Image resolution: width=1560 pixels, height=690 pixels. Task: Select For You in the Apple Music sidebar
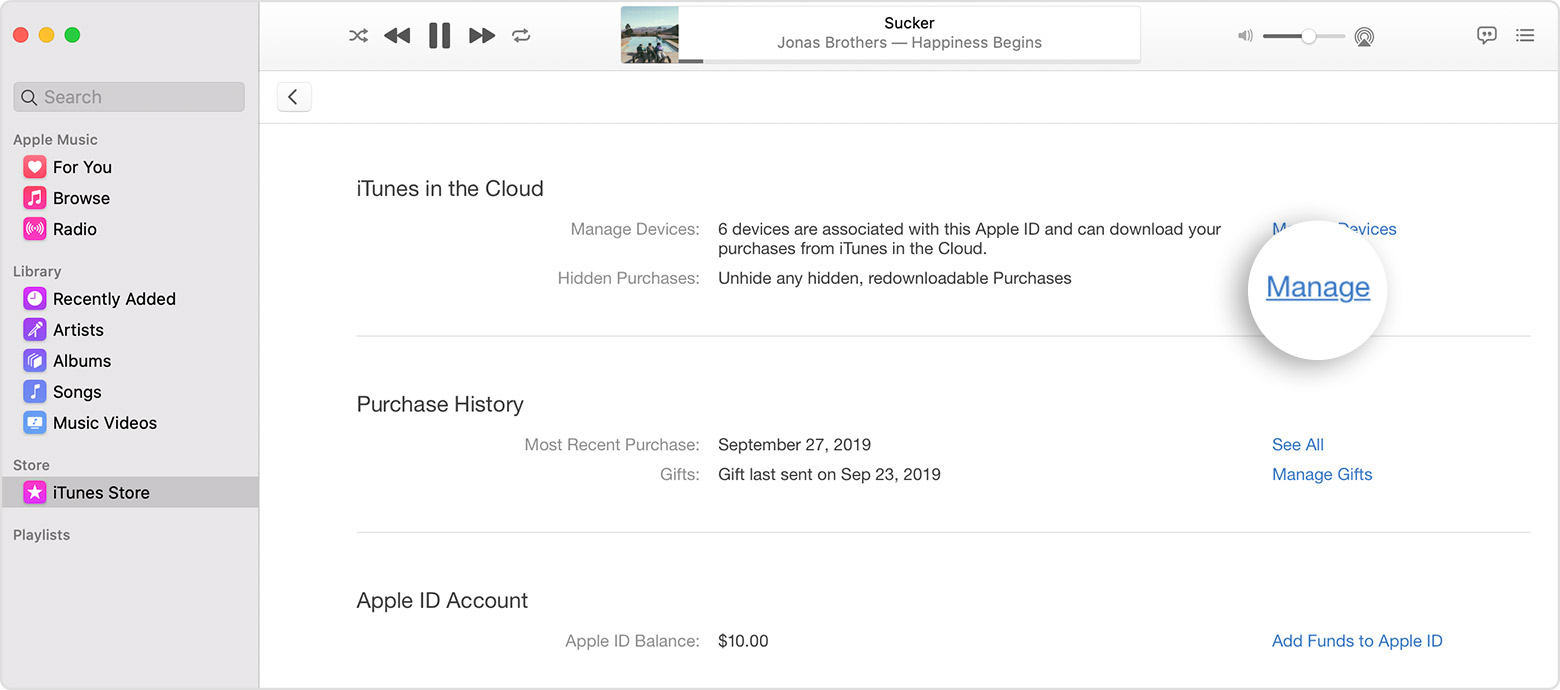tap(82, 167)
